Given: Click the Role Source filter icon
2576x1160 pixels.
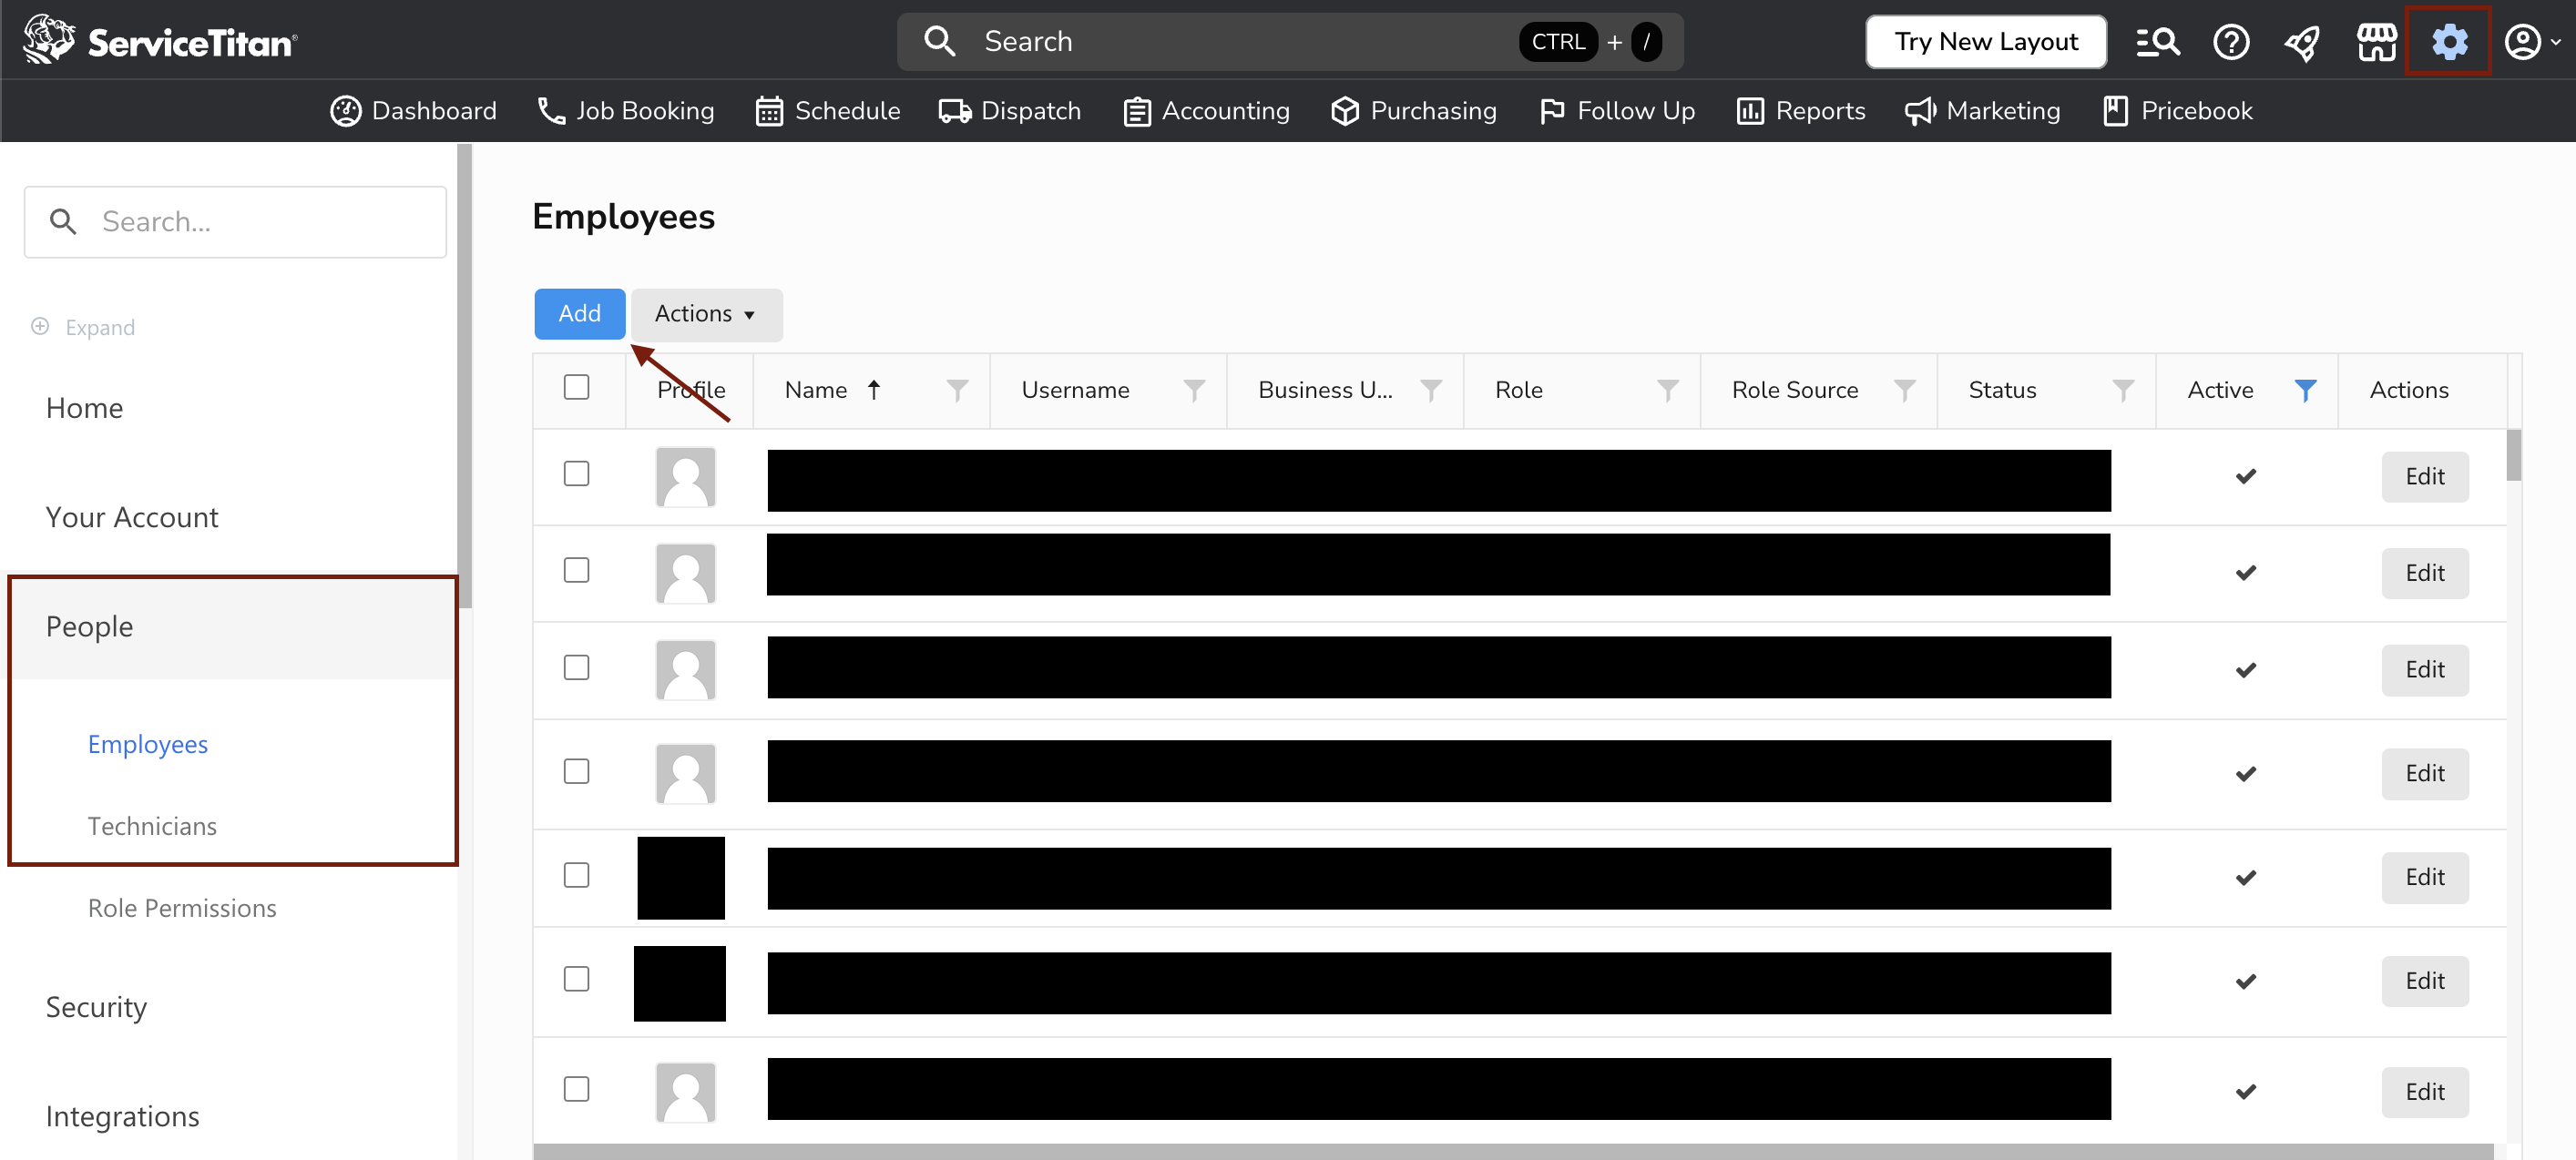Looking at the screenshot, I should (1905, 390).
